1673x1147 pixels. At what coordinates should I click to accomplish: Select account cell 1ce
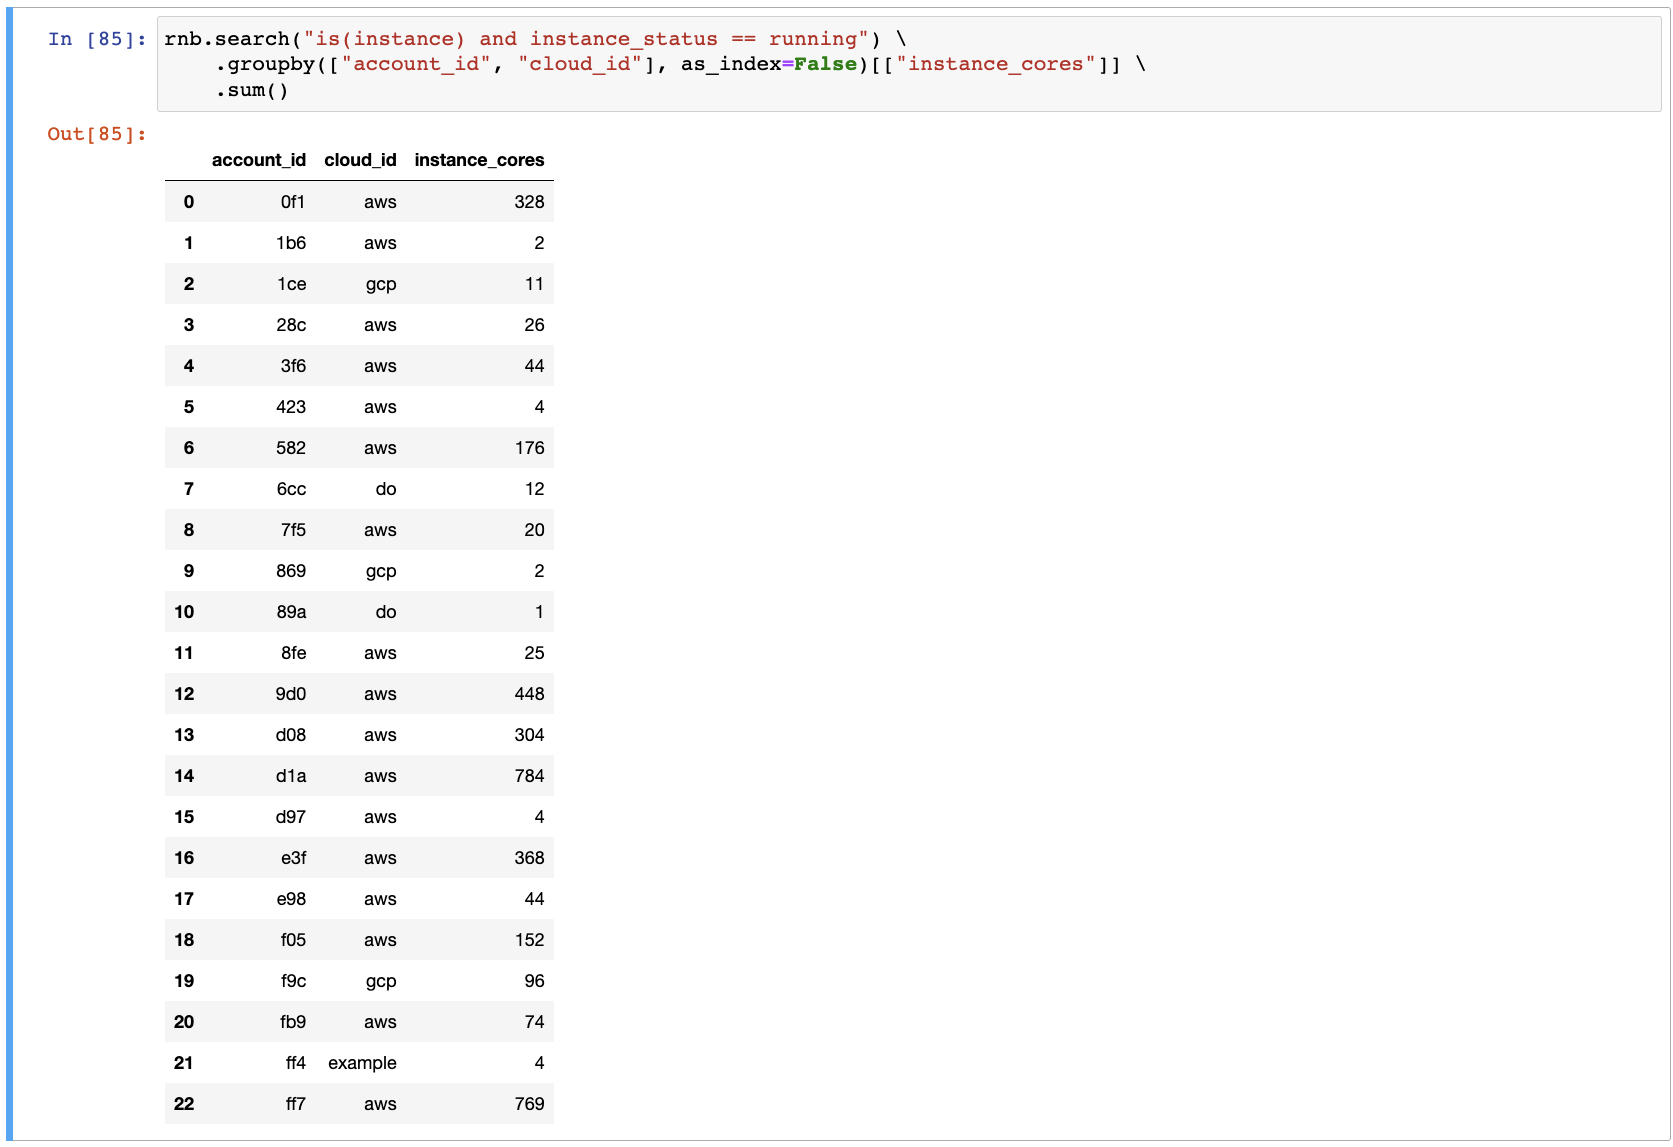coord(292,284)
